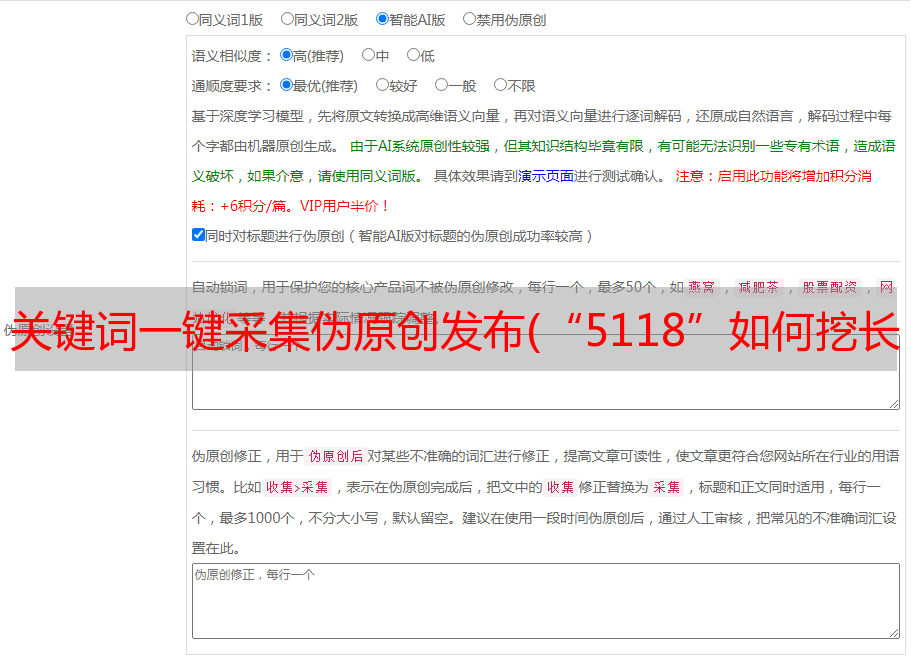Open the 演示页面 link
This screenshot has height=658, width=911.
(546, 176)
